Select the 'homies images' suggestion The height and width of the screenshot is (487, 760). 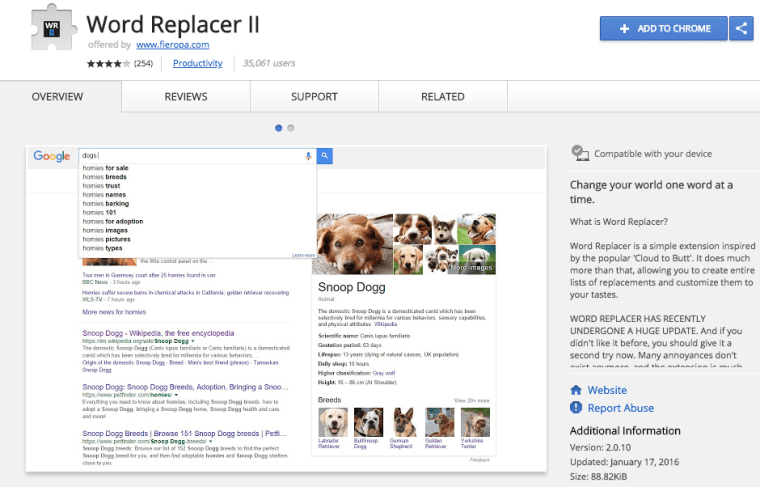tap(105, 230)
